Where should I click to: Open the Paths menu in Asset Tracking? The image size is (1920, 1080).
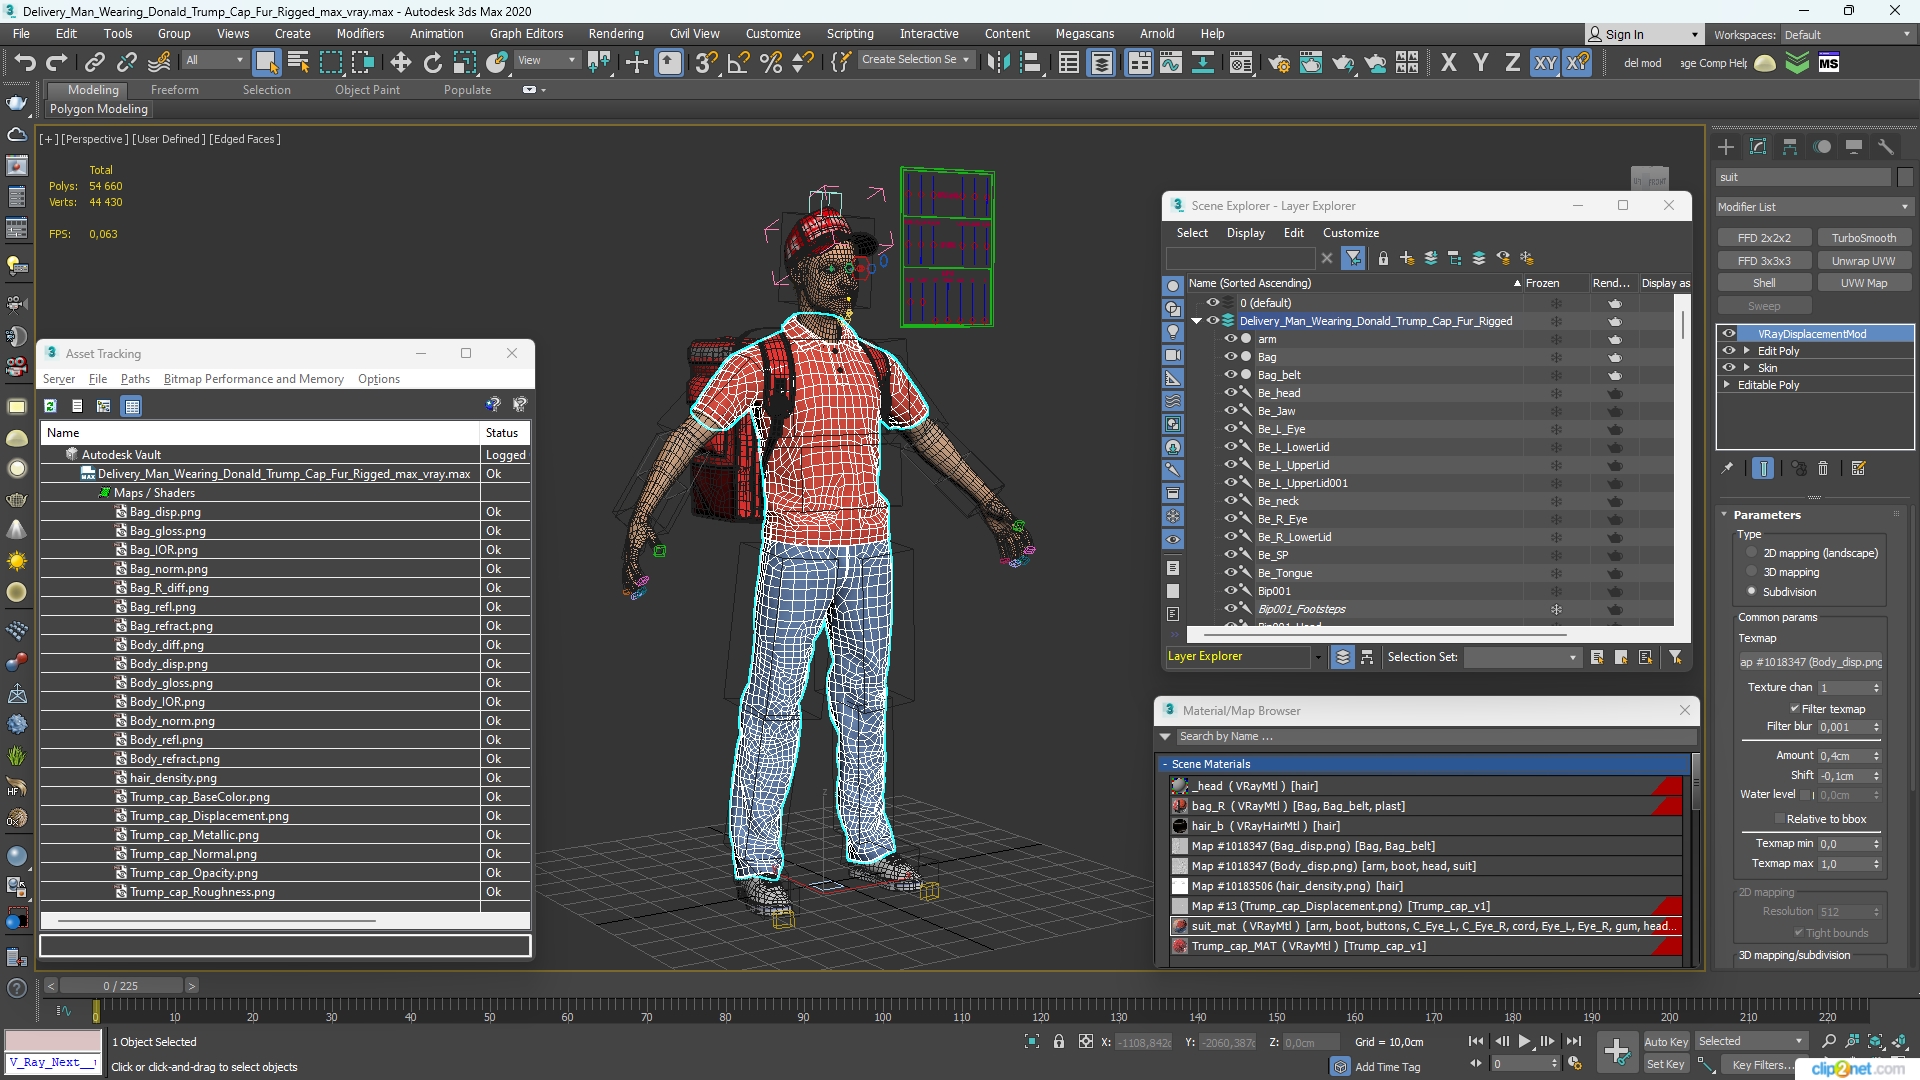135,379
